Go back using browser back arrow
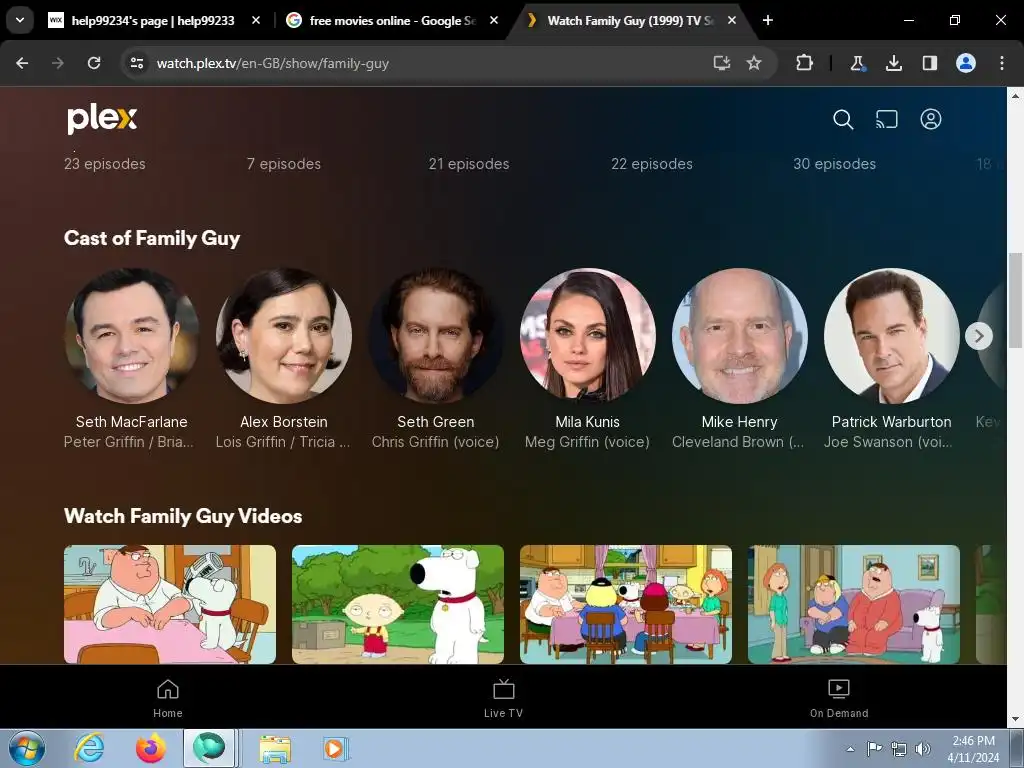Image resolution: width=1024 pixels, height=768 pixels. point(22,63)
